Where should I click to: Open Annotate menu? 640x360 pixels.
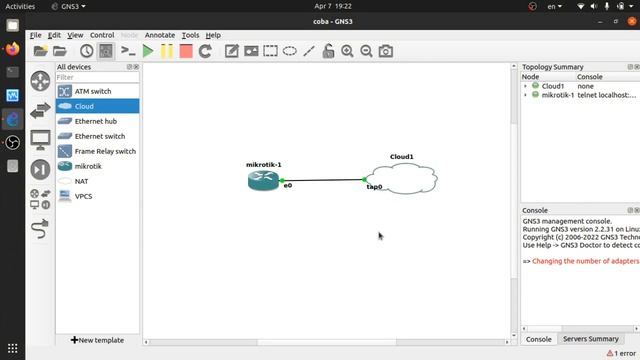(x=160, y=35)
